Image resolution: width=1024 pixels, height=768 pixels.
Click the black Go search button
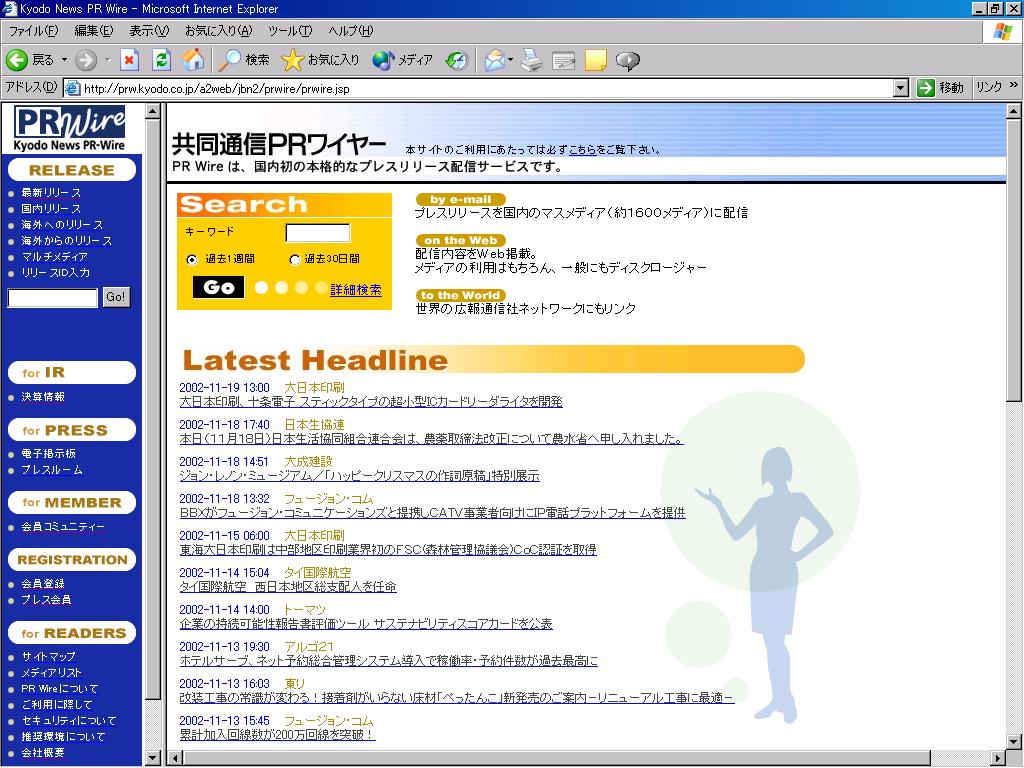click(x=219, y=287)
